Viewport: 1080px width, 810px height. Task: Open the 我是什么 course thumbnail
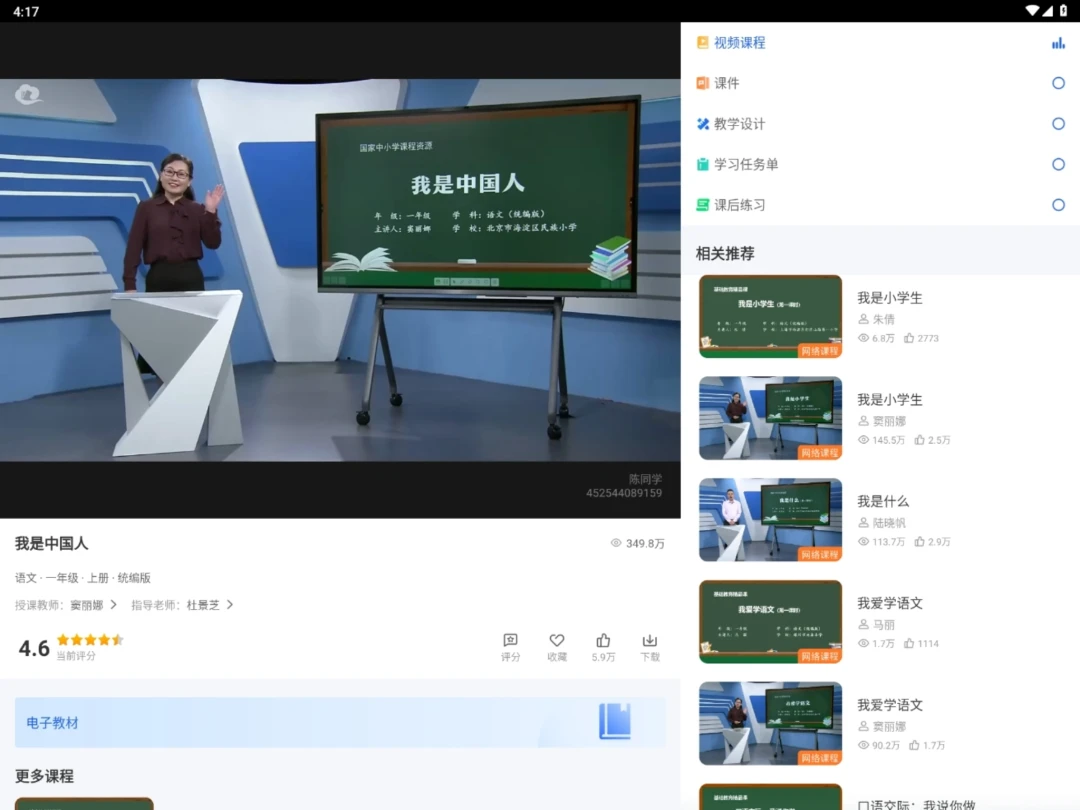click(770, 520)
